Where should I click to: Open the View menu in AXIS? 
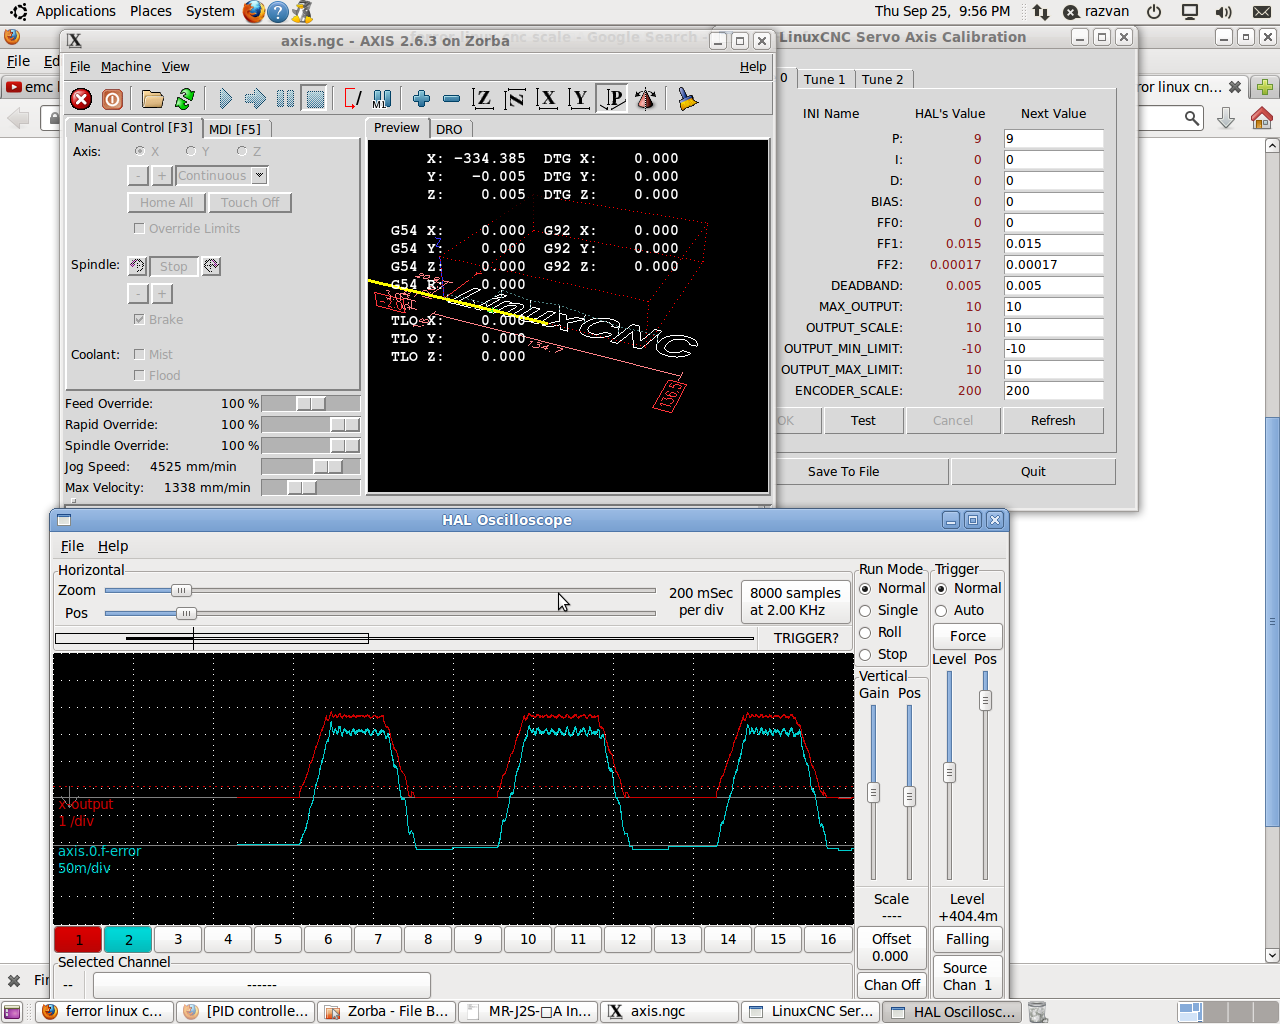(x=176, y=67)
